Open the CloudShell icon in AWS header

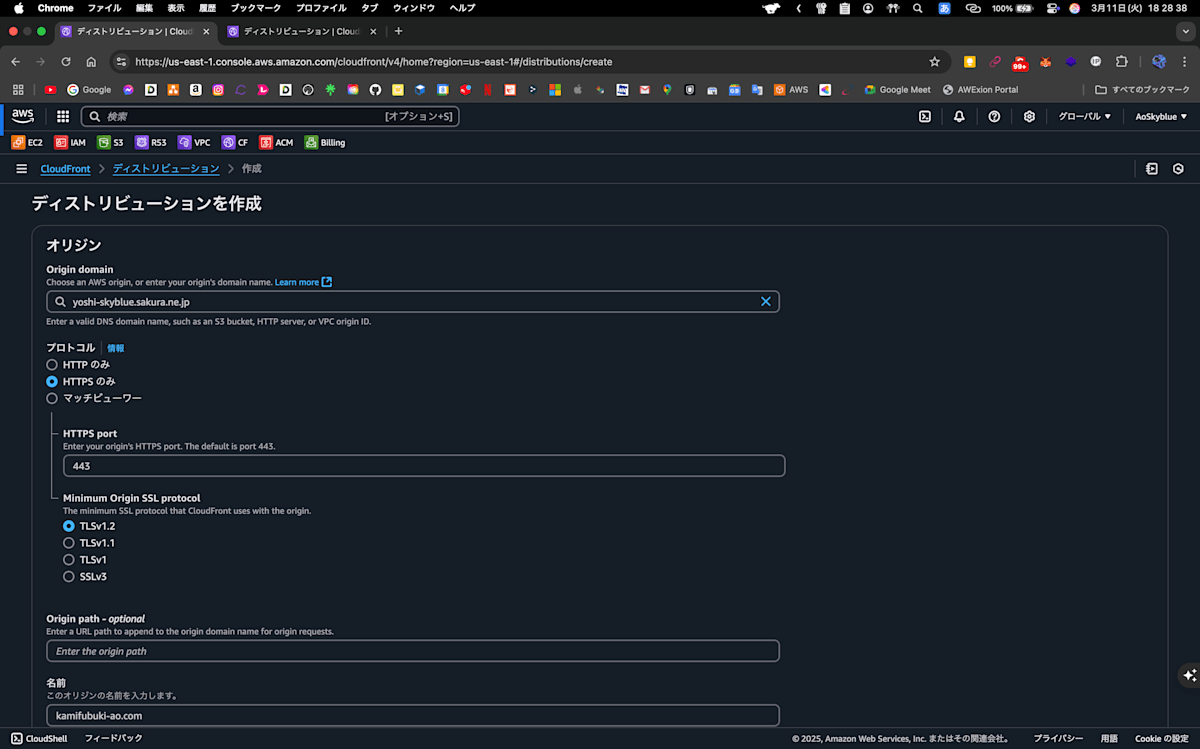click(925, 116)
